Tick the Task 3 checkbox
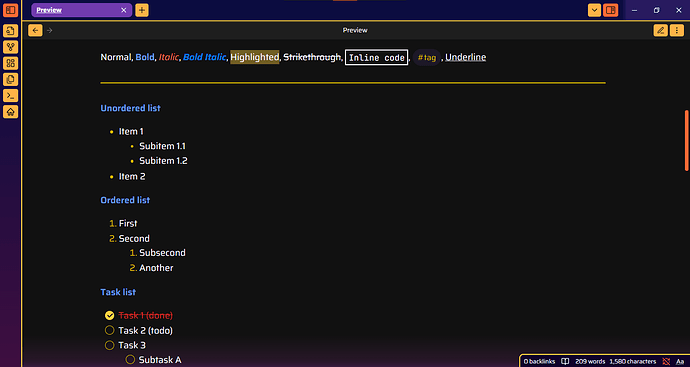The image size is (690, 367). point(110,345)
